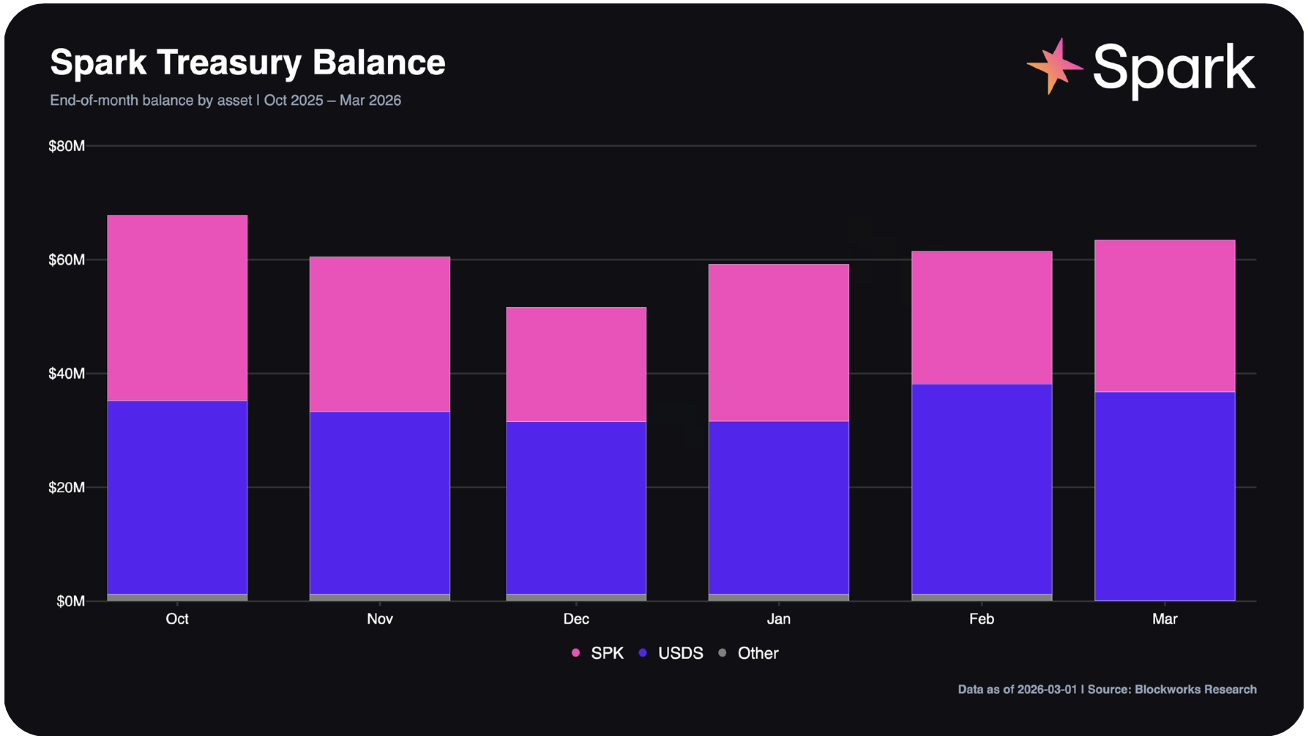Click the Spark Treasury Balance title
This screenshot has width=1308, height=740.
point(248,62)
